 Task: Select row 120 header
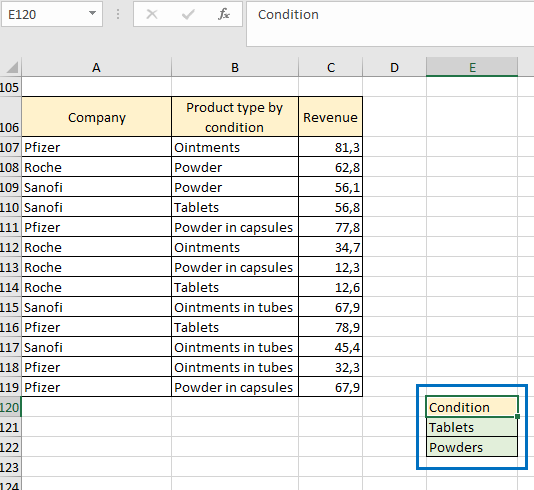(x=10, y=407)
